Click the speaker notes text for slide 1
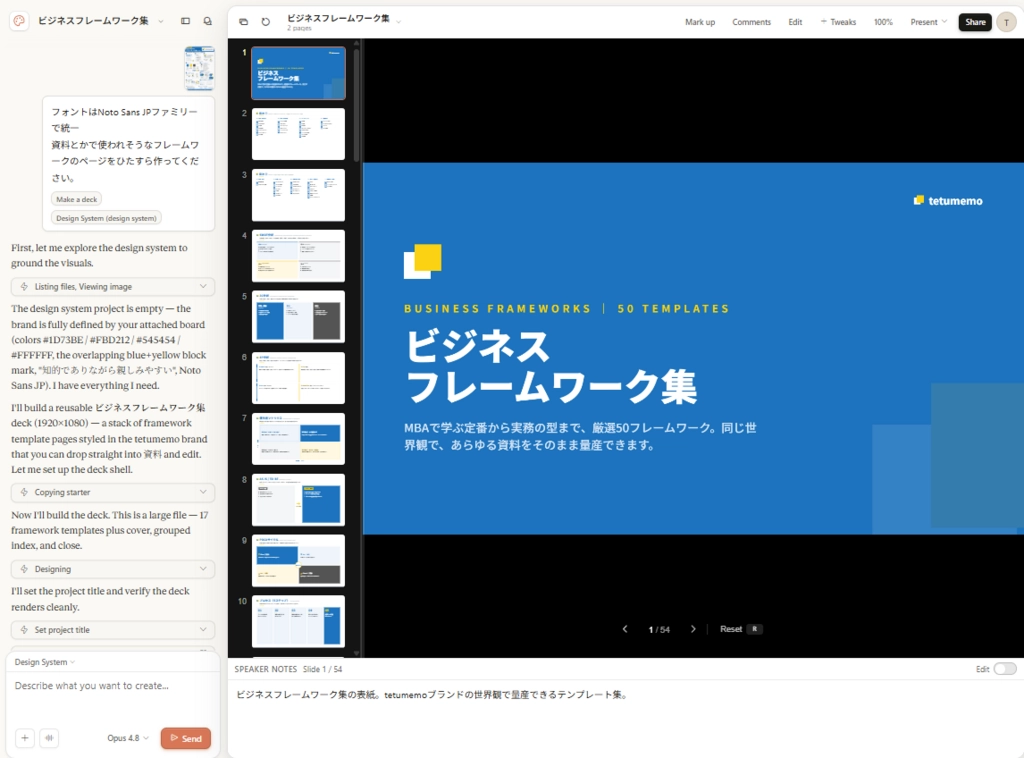 433,694
